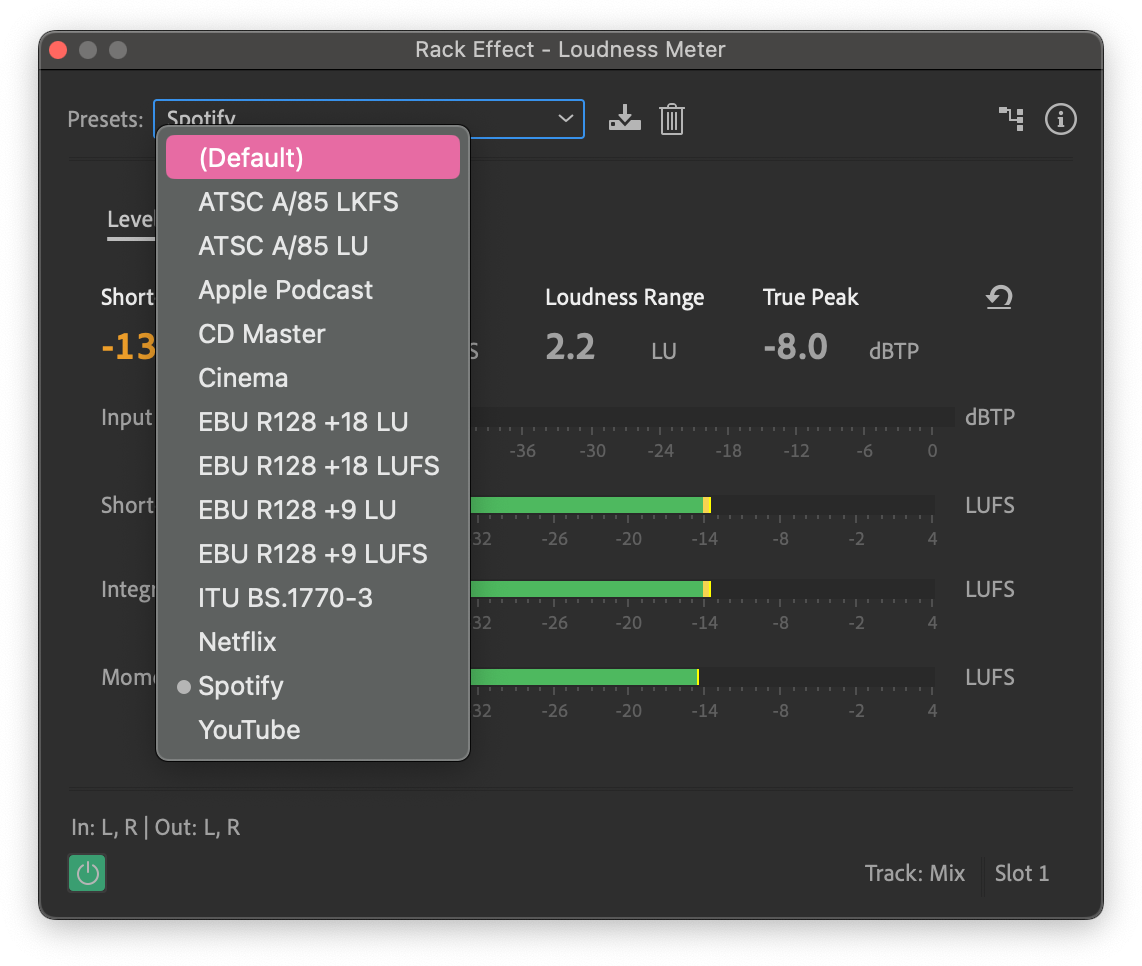The image size is (1142, 966).
Task: Collapse the preset list via its chevron
Action: click(566, 118)
